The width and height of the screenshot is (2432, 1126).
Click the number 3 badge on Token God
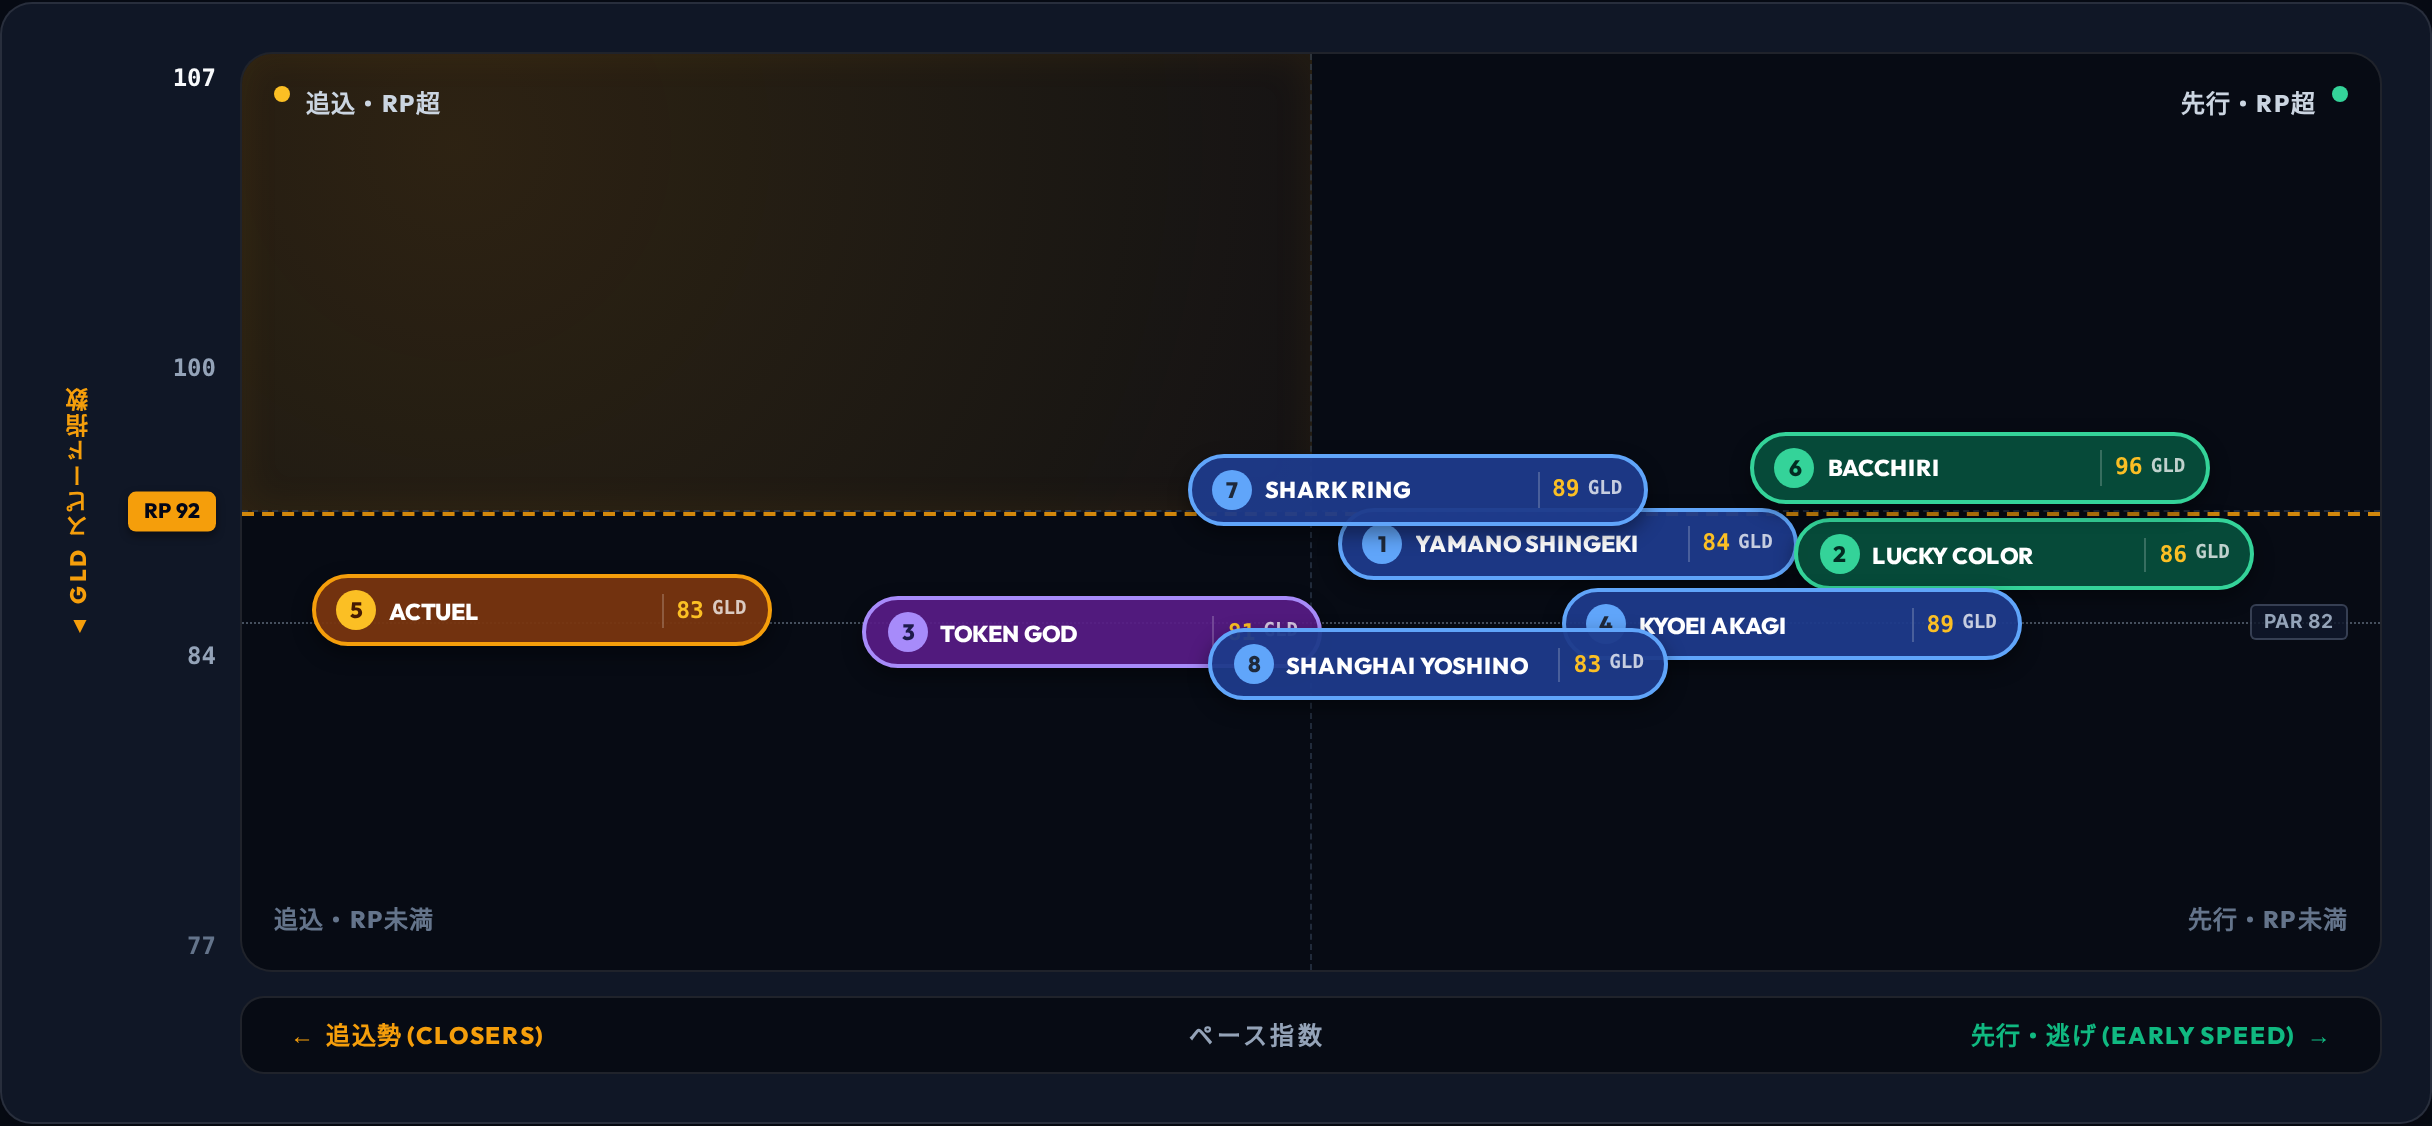(908, 633)
